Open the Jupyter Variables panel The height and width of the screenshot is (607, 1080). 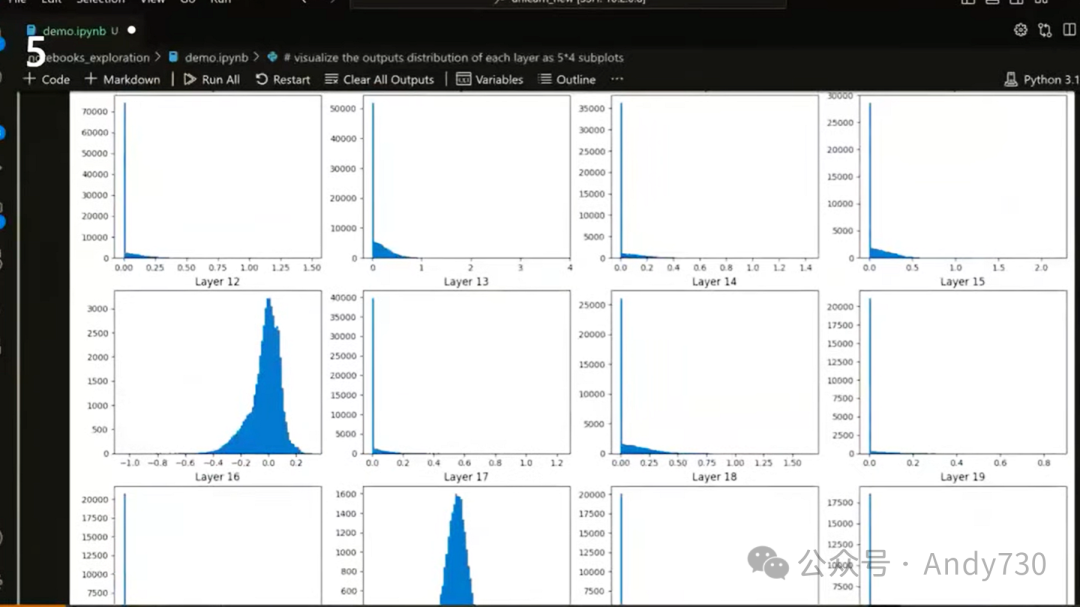click(490, 79)
